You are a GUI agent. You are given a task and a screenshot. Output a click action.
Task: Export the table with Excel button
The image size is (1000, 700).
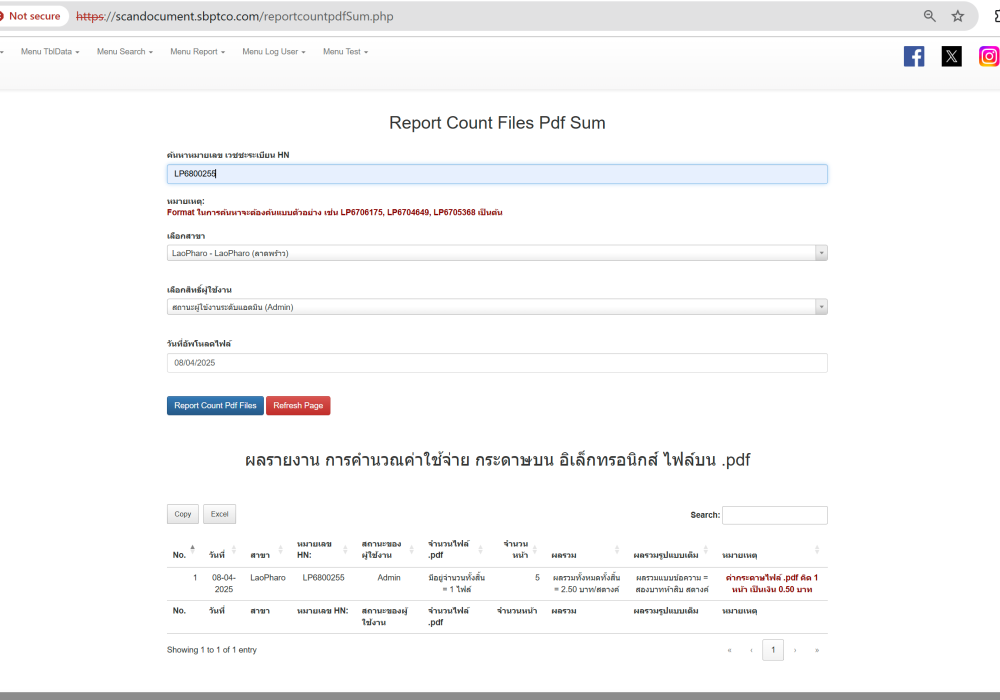(219, 514)
